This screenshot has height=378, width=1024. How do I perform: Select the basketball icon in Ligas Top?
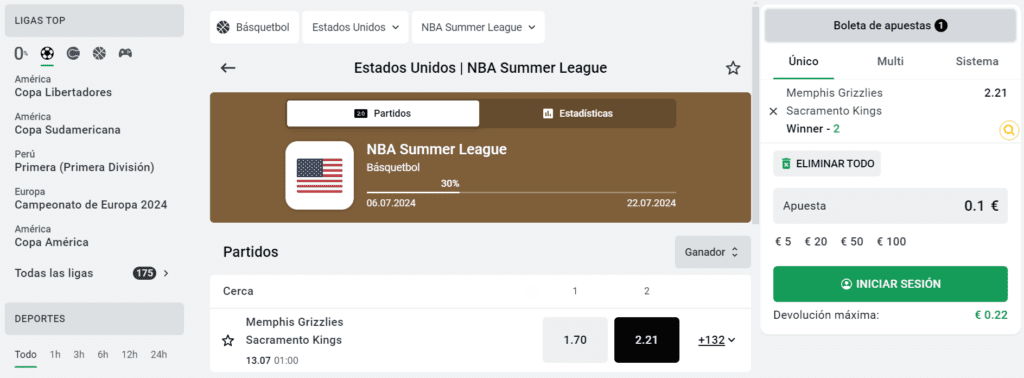point(99,54)
